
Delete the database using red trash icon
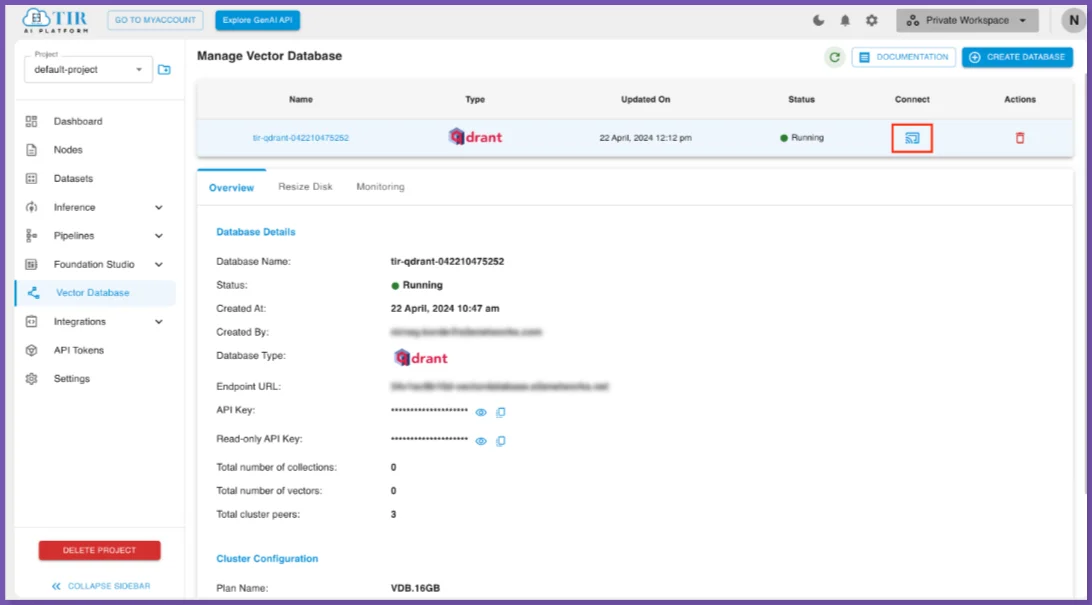[x=1020, y=138]
